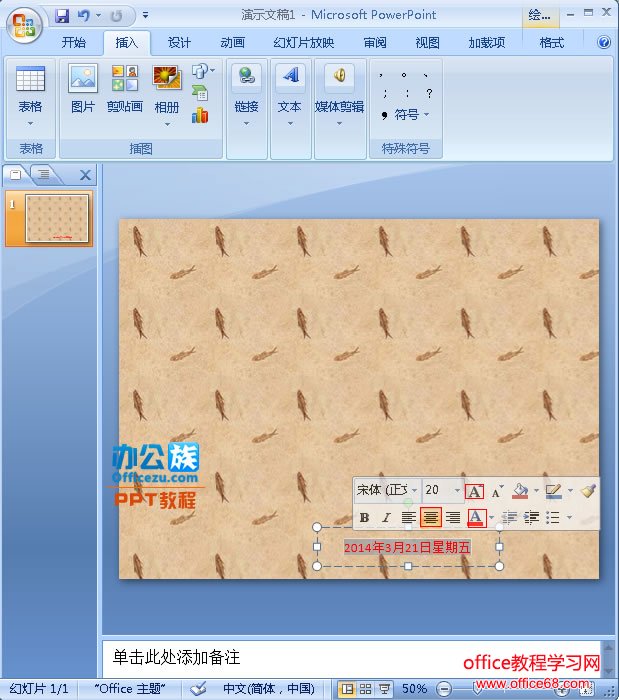Decrease list indent level
The width and height of the screenshot is (619, 700).
pyautogui.click(x=509, y=518)
